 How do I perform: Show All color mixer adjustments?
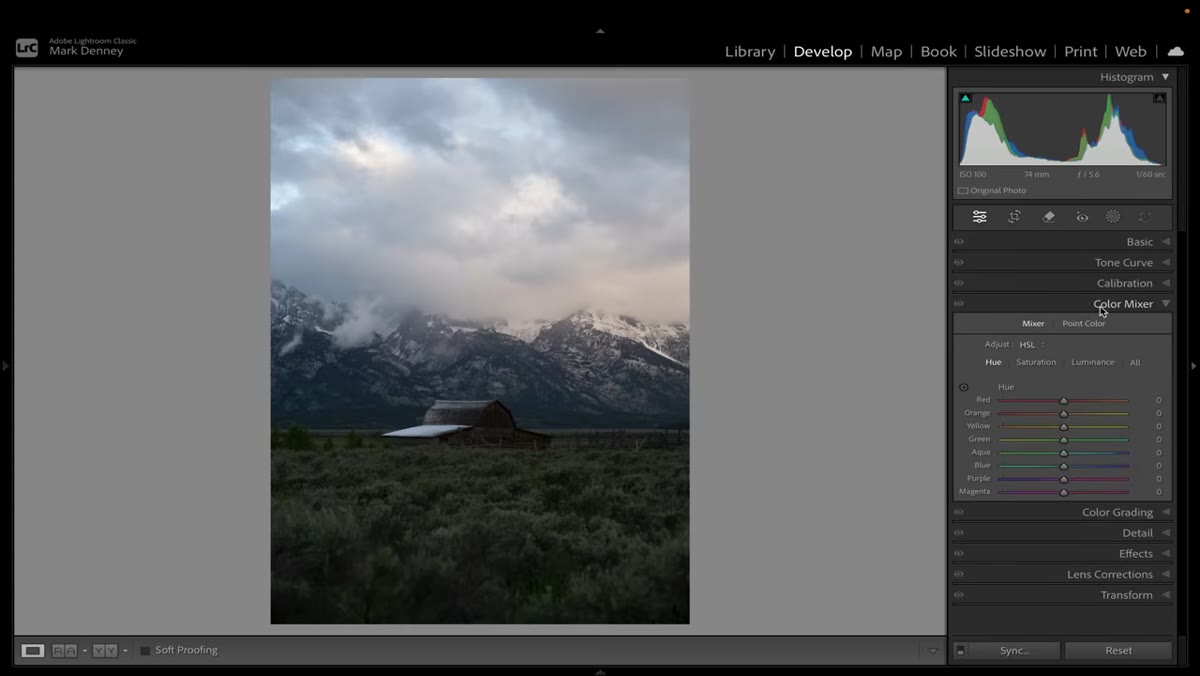point(1135,363)
